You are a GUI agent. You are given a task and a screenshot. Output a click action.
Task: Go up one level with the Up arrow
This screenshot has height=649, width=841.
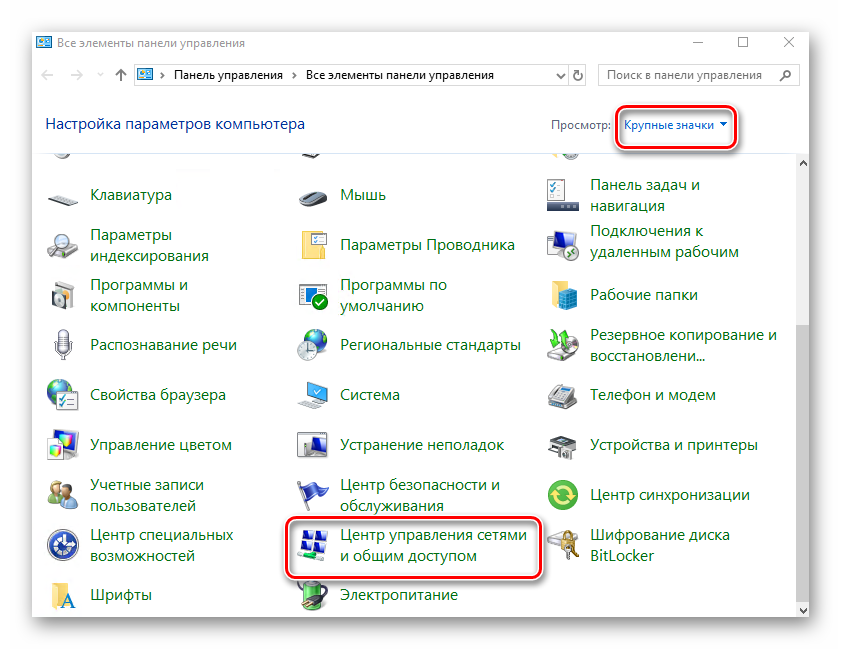coord(121,75)
